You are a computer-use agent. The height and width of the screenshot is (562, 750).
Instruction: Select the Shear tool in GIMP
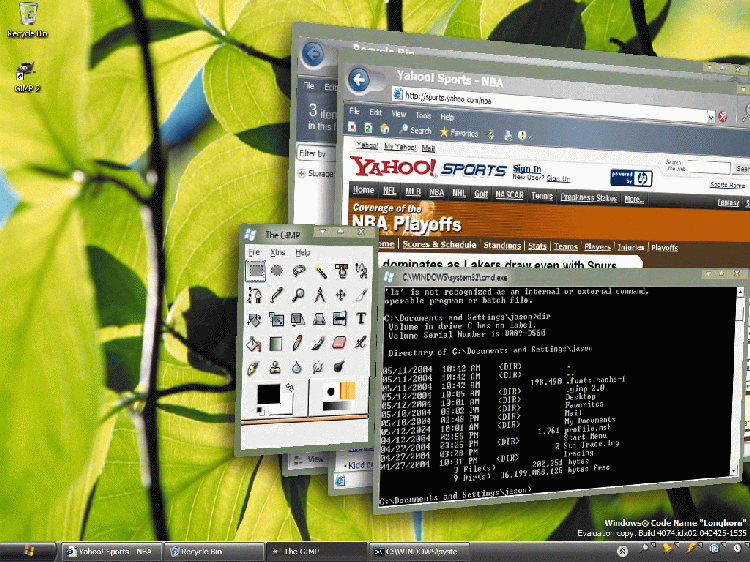click(298, 319)
